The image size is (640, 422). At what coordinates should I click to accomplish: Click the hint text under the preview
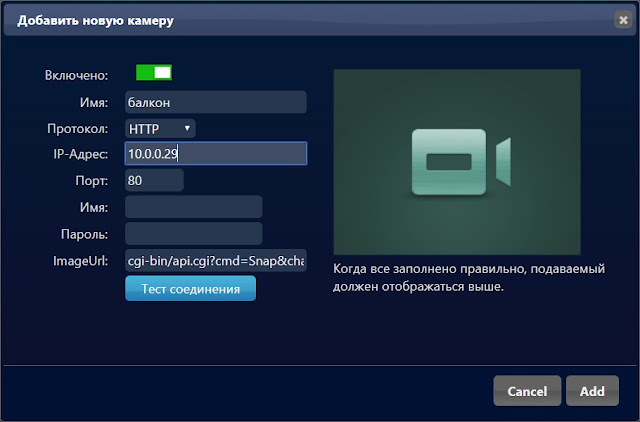(469, 278)
